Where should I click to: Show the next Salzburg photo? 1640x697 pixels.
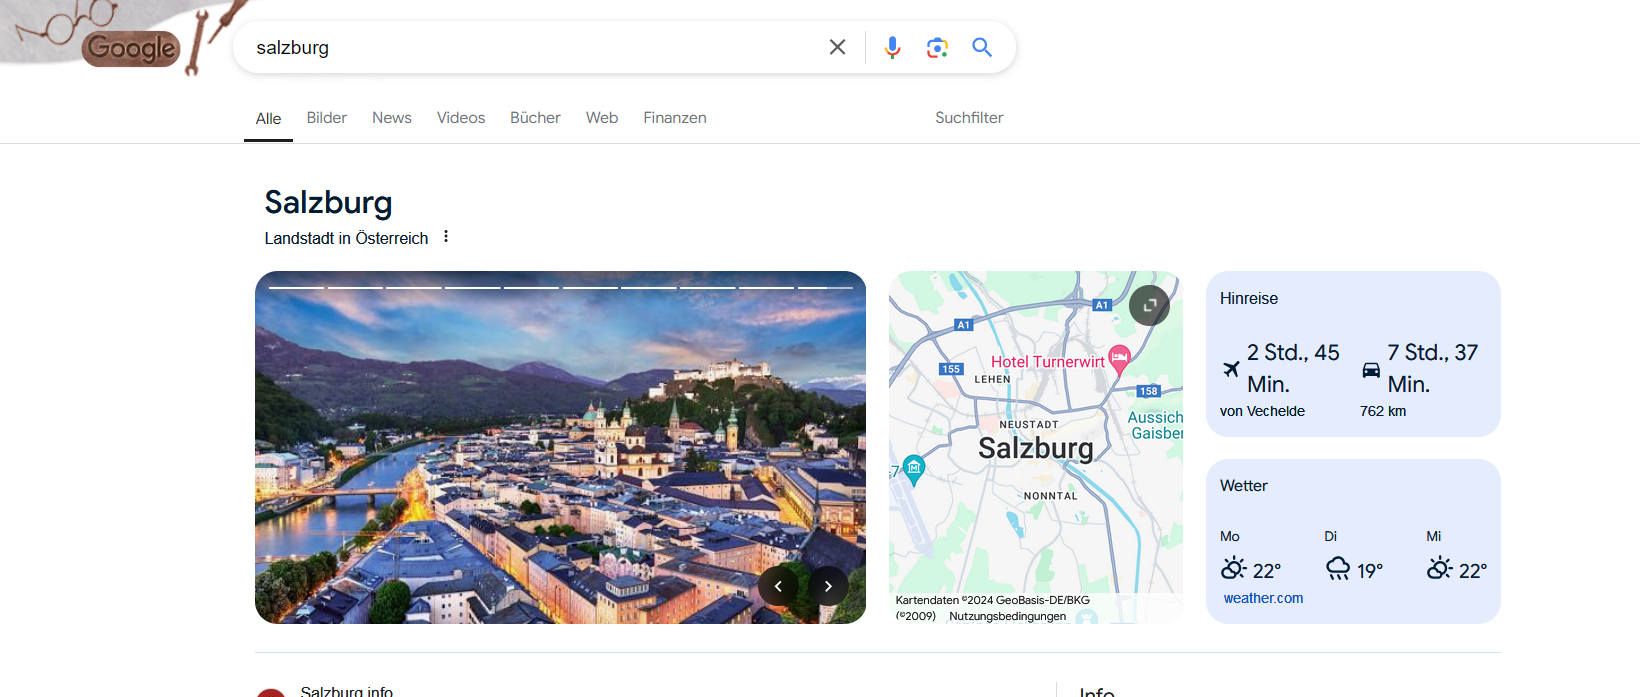click(828, 586)
